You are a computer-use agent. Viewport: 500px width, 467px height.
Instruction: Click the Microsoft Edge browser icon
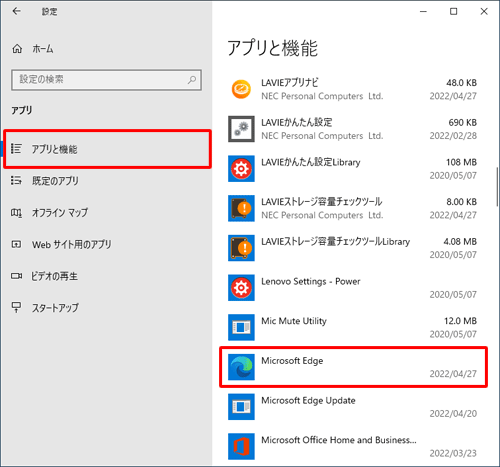point(241,367)
